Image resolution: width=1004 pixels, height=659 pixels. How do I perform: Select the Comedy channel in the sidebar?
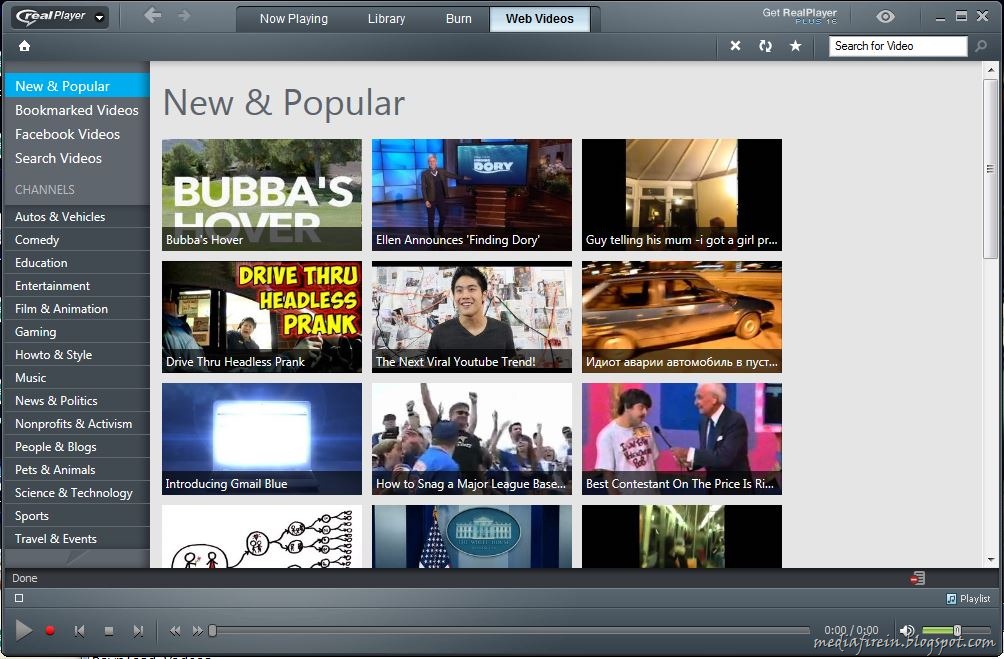(37, 239)
